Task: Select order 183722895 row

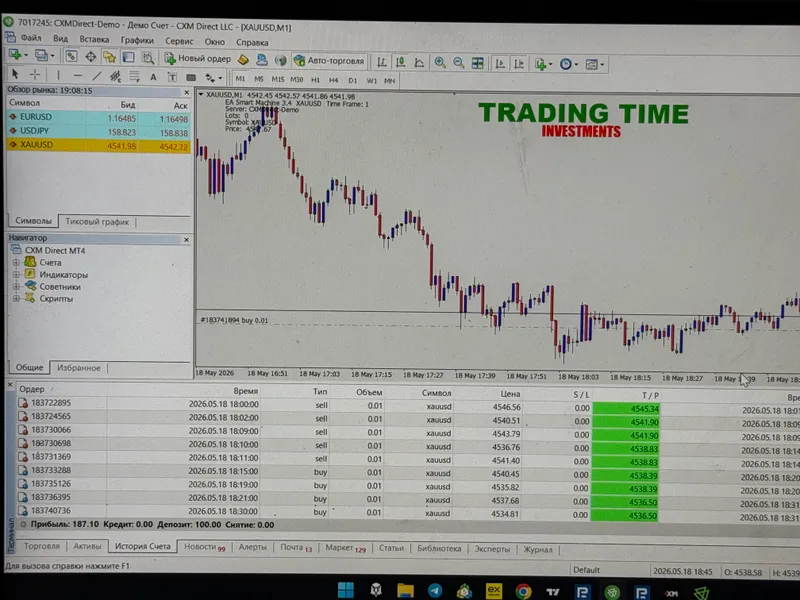Action: coord(408,405)
